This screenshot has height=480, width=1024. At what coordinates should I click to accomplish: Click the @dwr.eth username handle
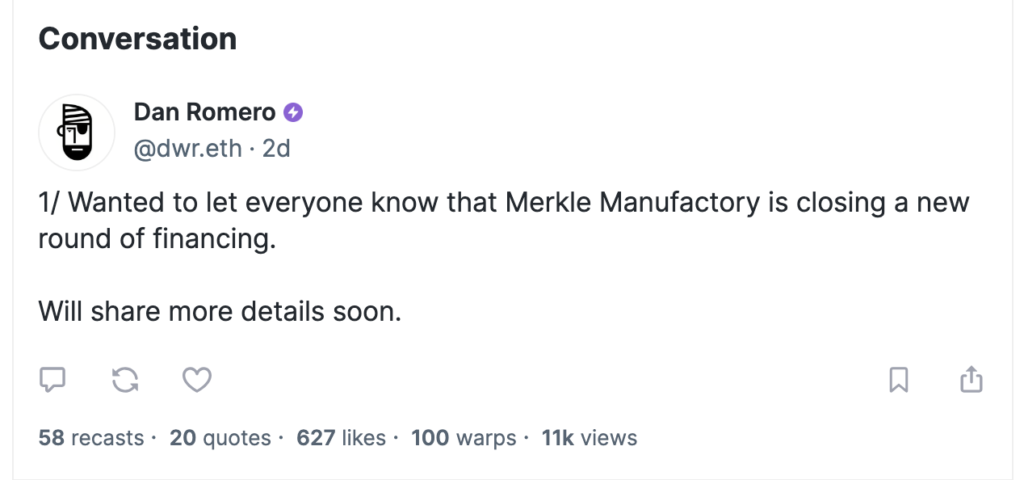187,149
